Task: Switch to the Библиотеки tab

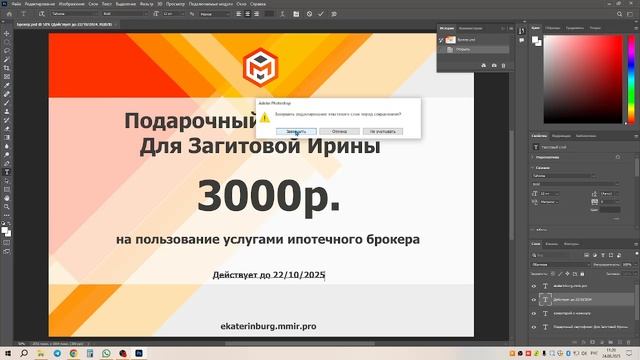Action: point(586,136)
